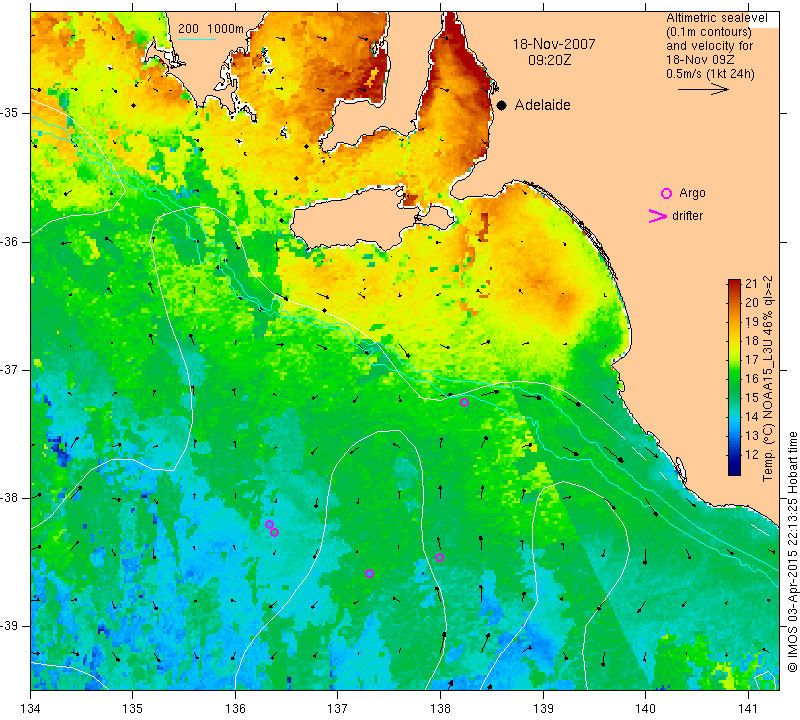This screenshot has height=720, width=800.
Task: Click latitude axis label -36
Action: click(x=10, y=241)
